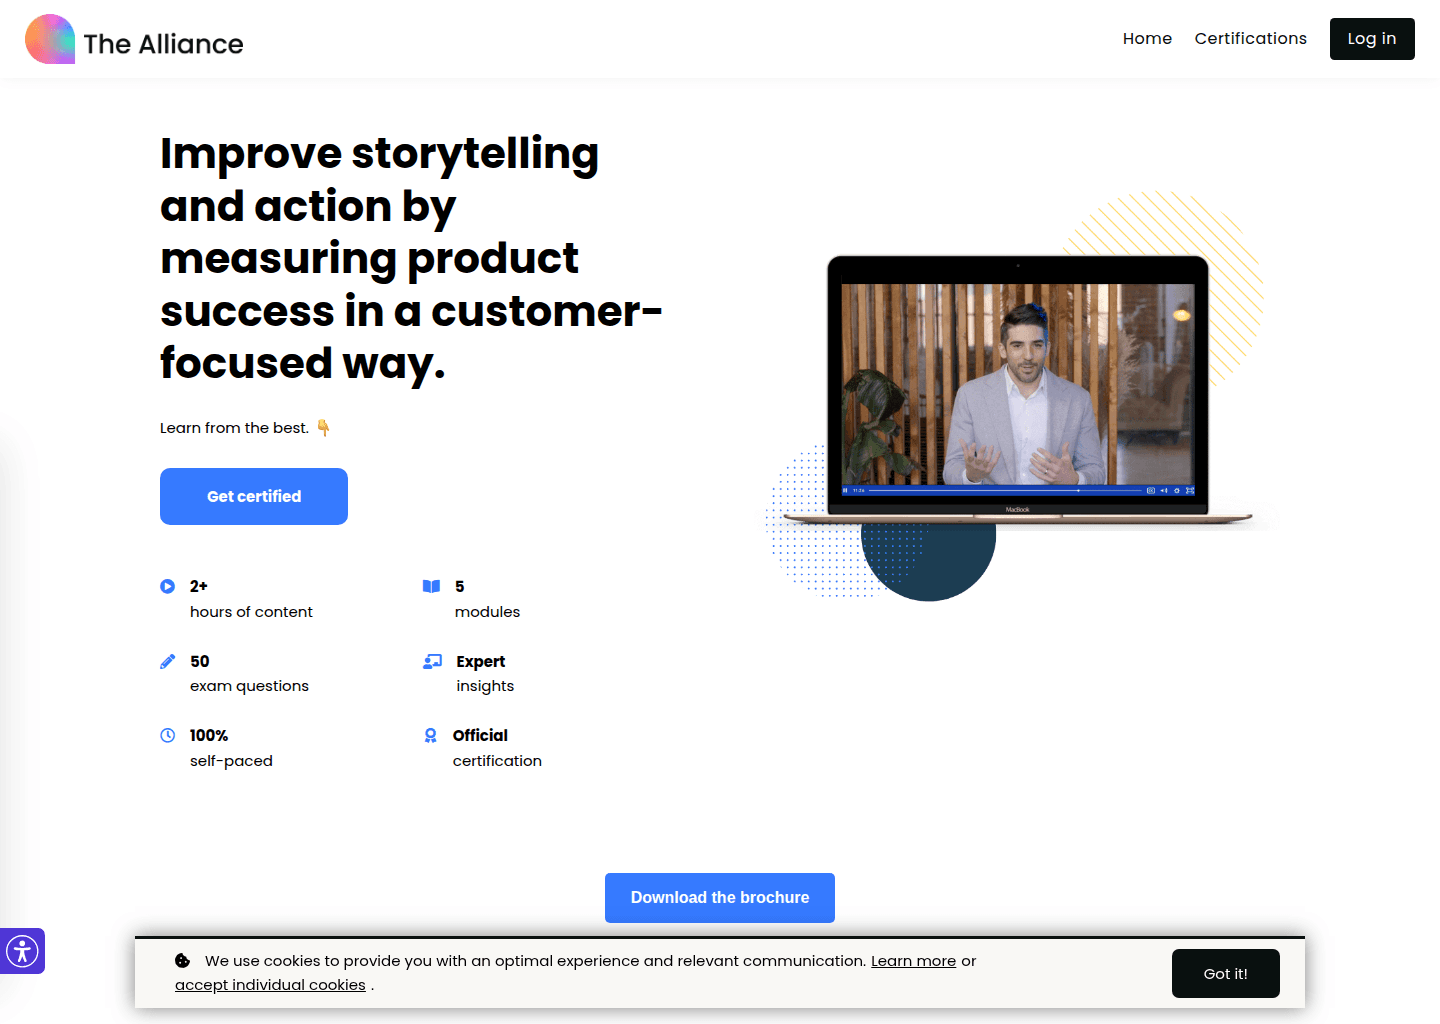Toggle fullscreen on the video
This screenshot has height=1024, width=1440.
coord(1190,491)
